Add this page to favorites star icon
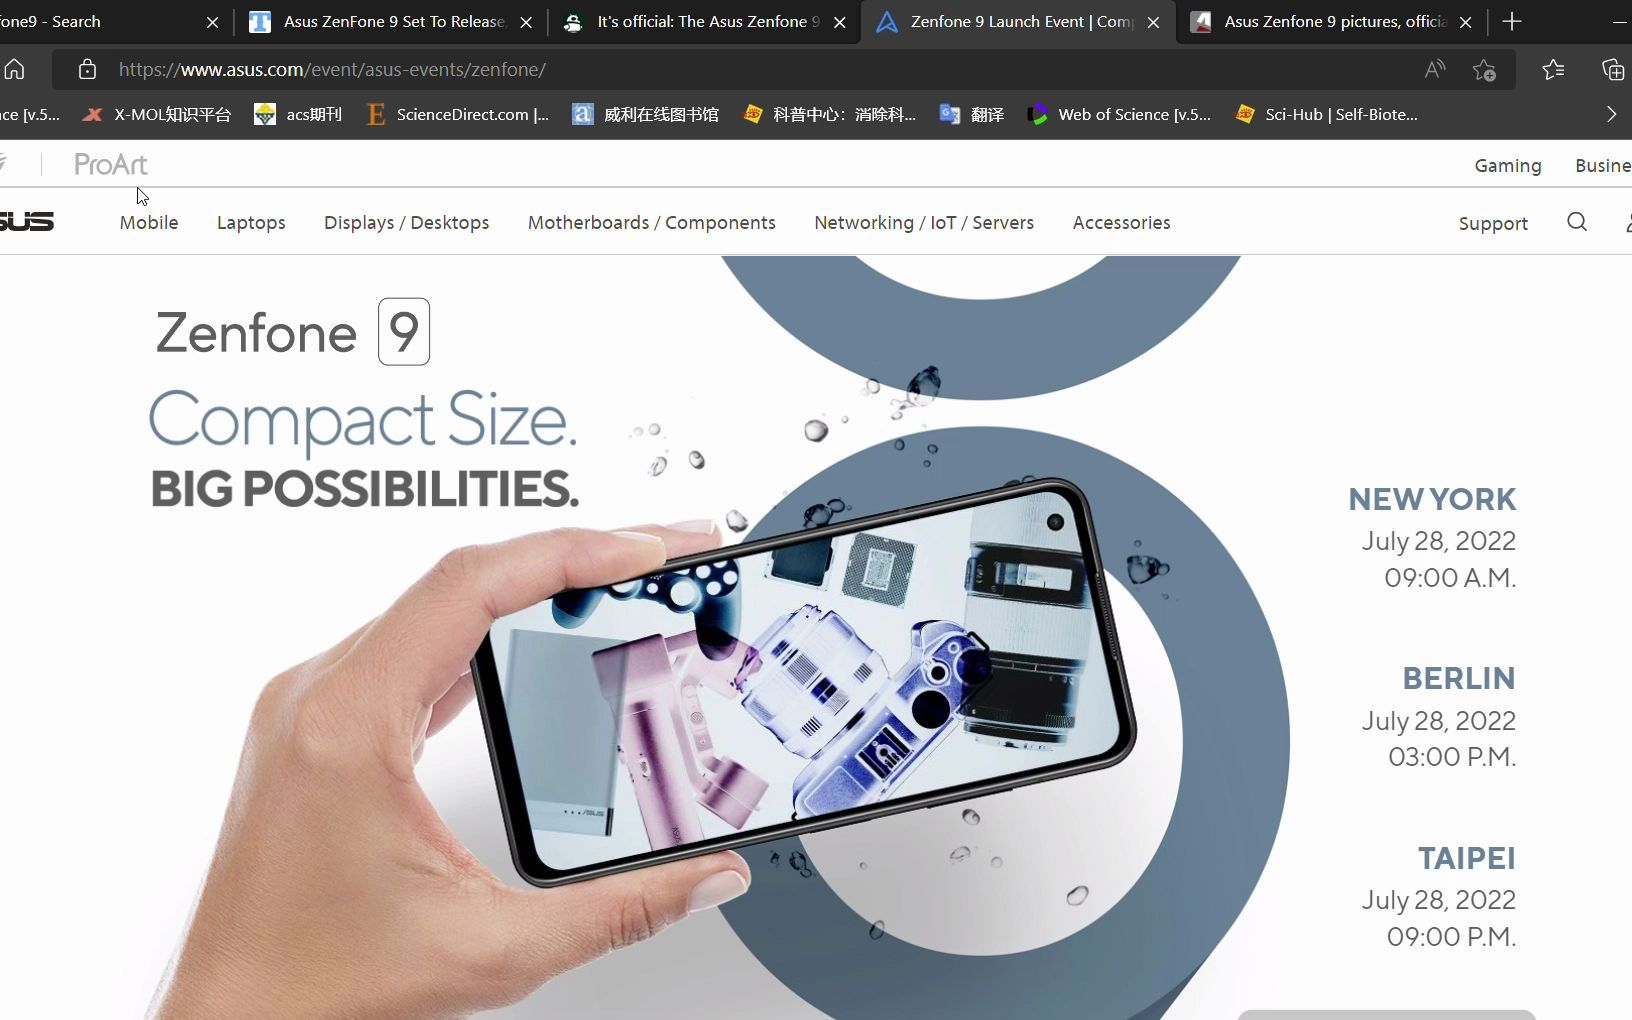This screenshot has height=1020, width=1632. [x=1484, y=69]
